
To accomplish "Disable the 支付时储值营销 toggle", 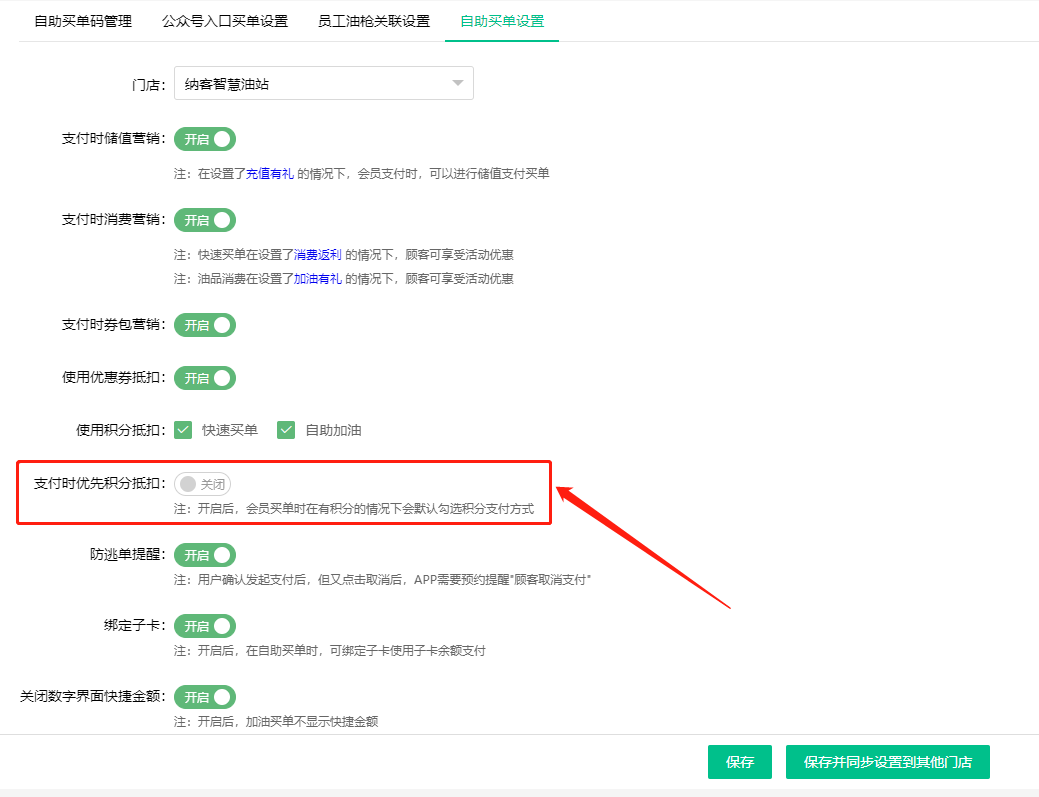I will click(x=204, y=139).
